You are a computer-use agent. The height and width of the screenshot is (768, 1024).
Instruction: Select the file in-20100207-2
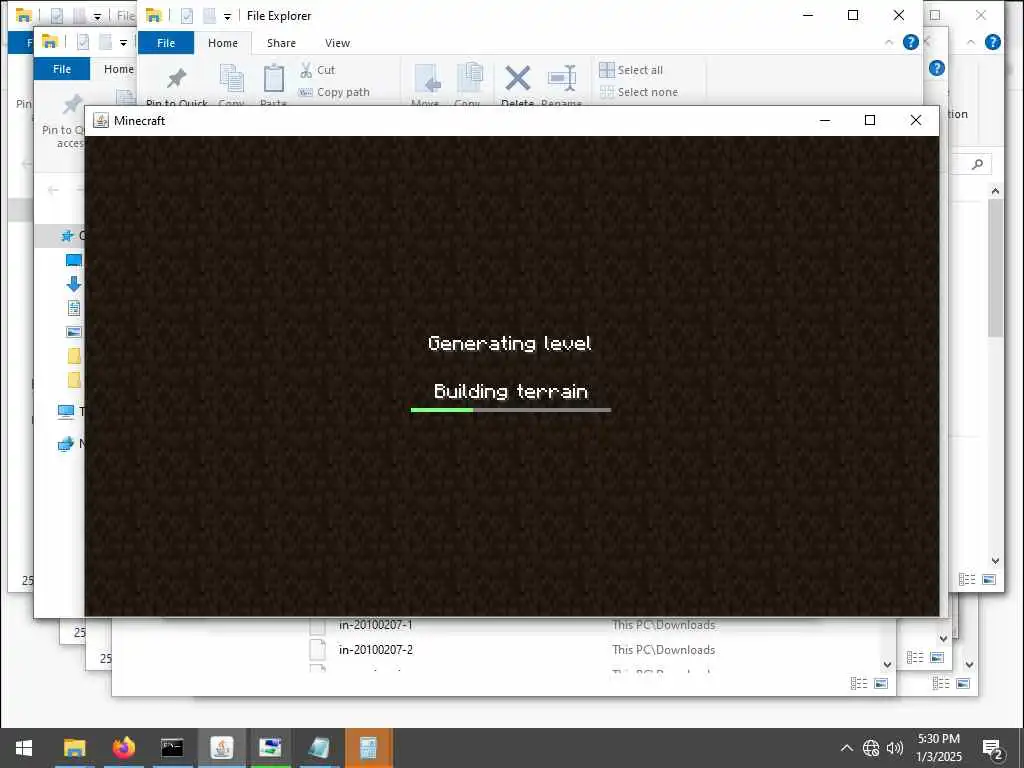(x=376, y=650)
